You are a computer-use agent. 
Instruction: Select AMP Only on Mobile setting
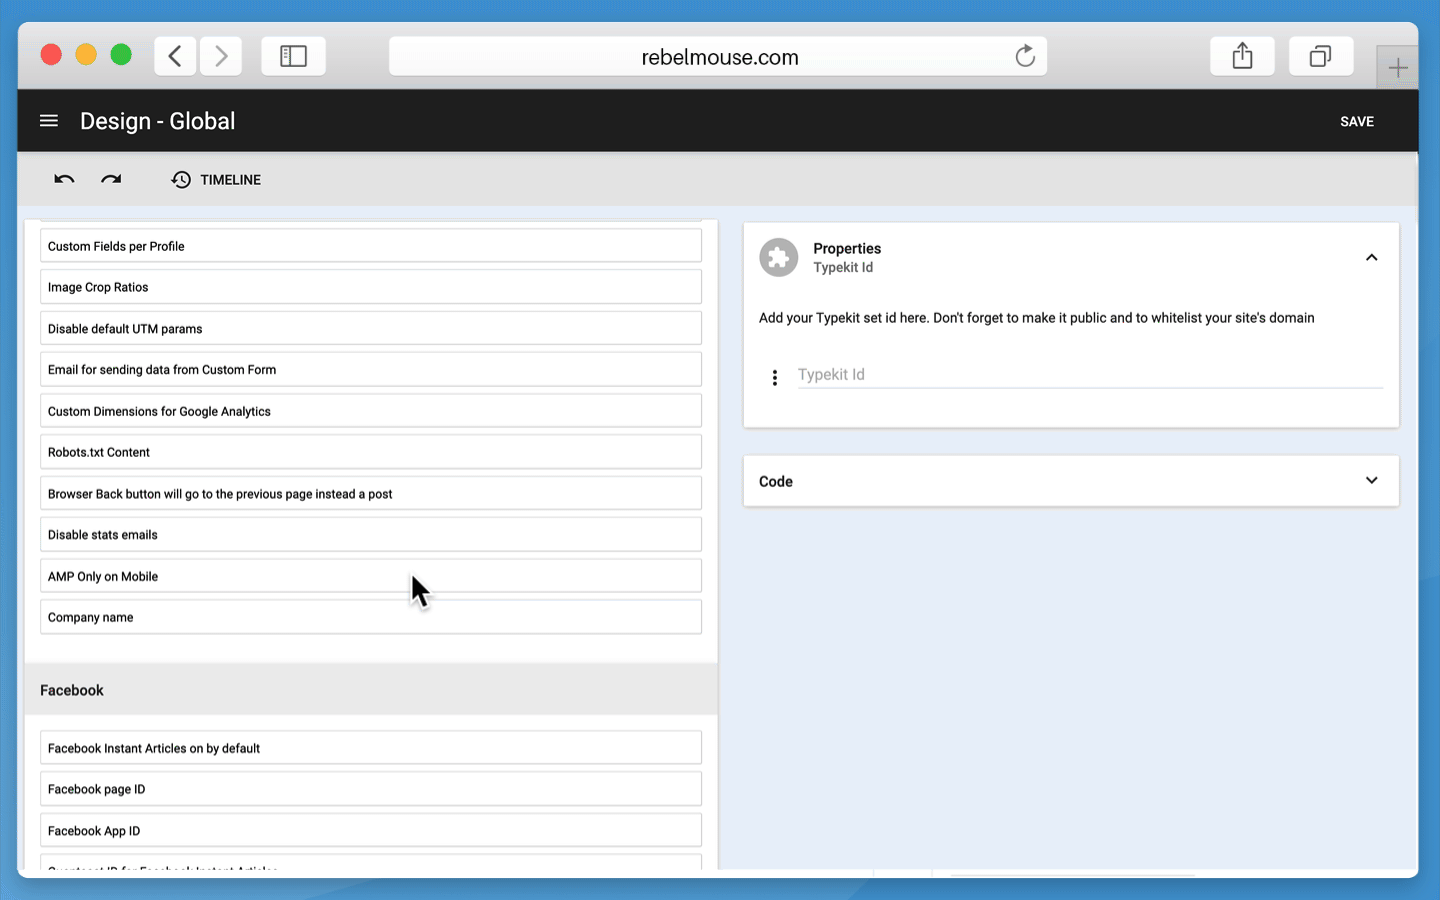click(370, 576)
